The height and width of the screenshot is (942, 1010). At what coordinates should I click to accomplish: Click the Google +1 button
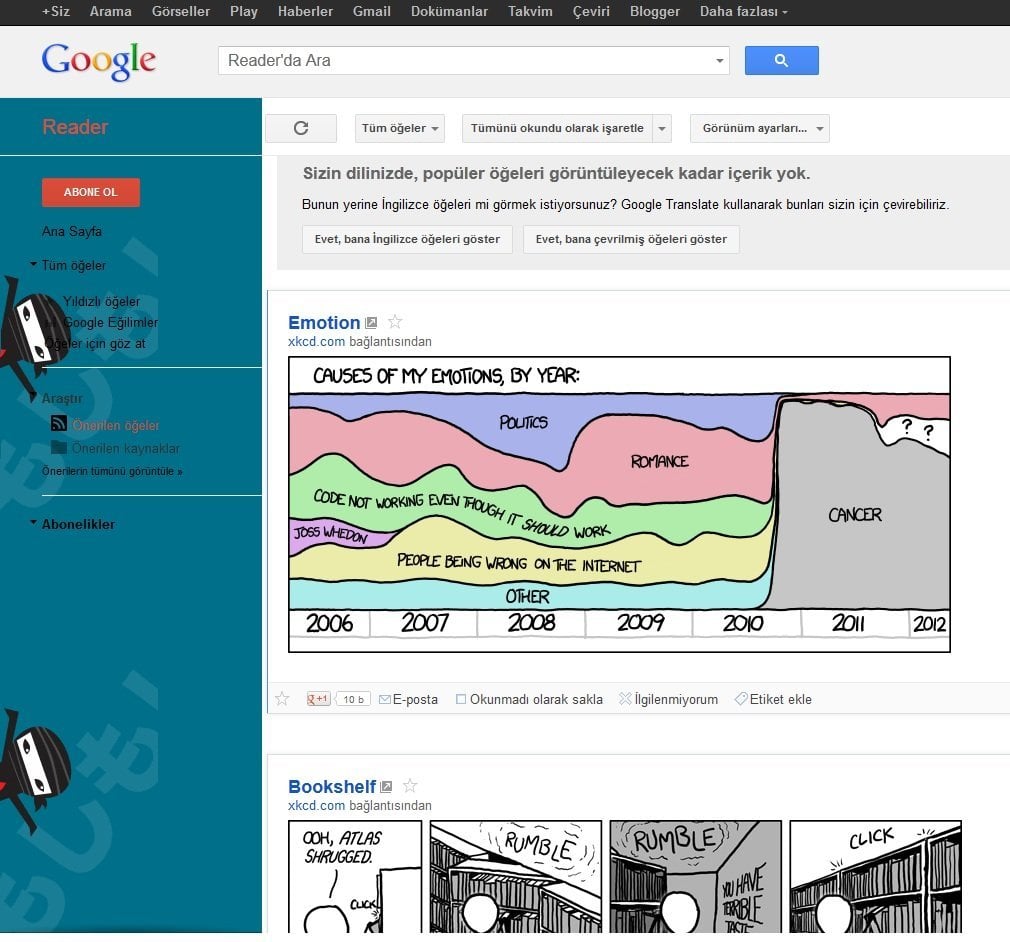318,699
